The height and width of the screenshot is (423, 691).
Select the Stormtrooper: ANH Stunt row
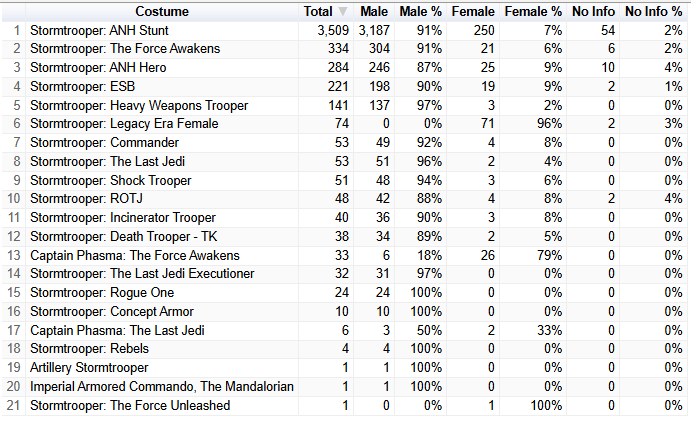[346, 30]
